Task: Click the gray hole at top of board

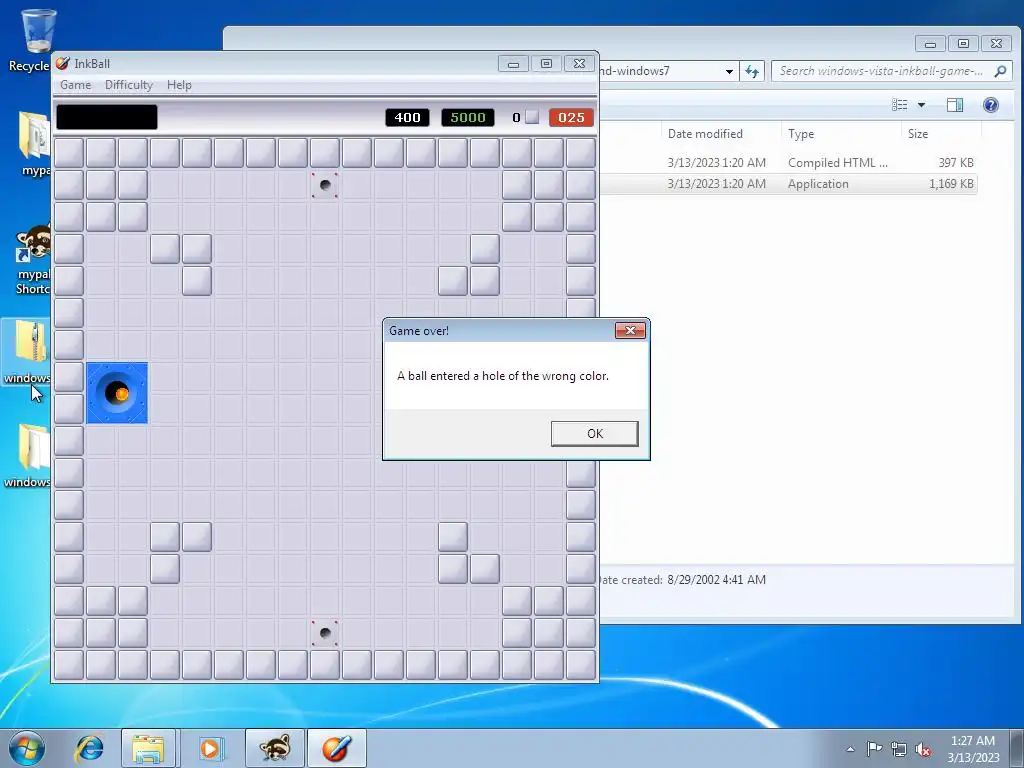Action: pyautogui.click(x=325, y=185)
